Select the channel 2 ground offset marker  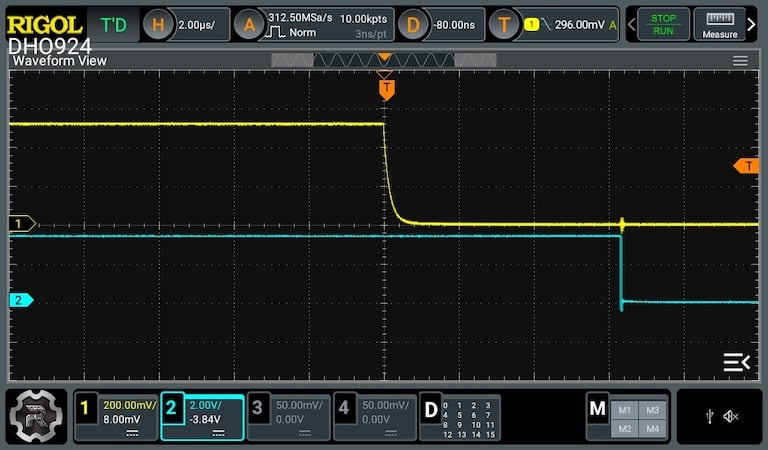(21, 300)
